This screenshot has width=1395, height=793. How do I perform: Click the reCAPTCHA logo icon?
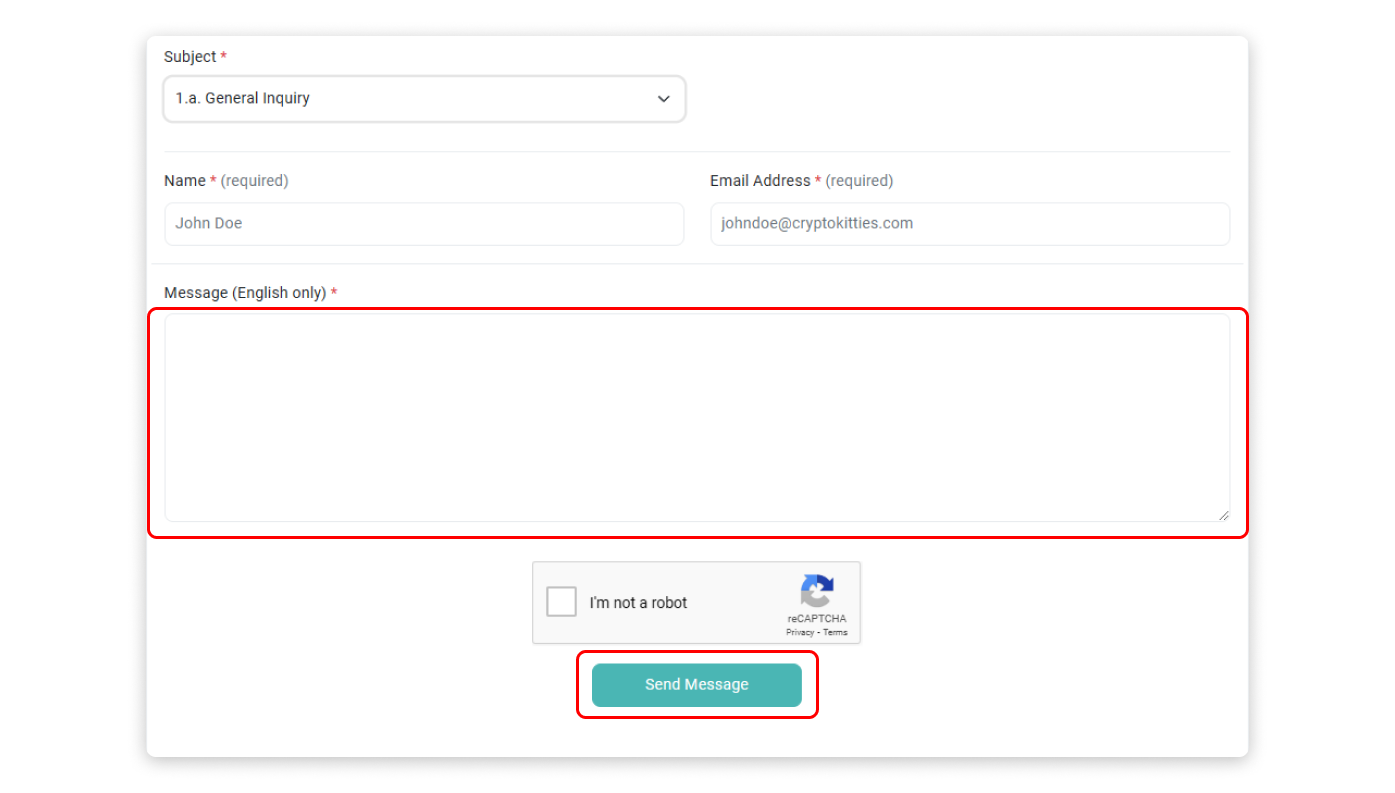[816, 591]
